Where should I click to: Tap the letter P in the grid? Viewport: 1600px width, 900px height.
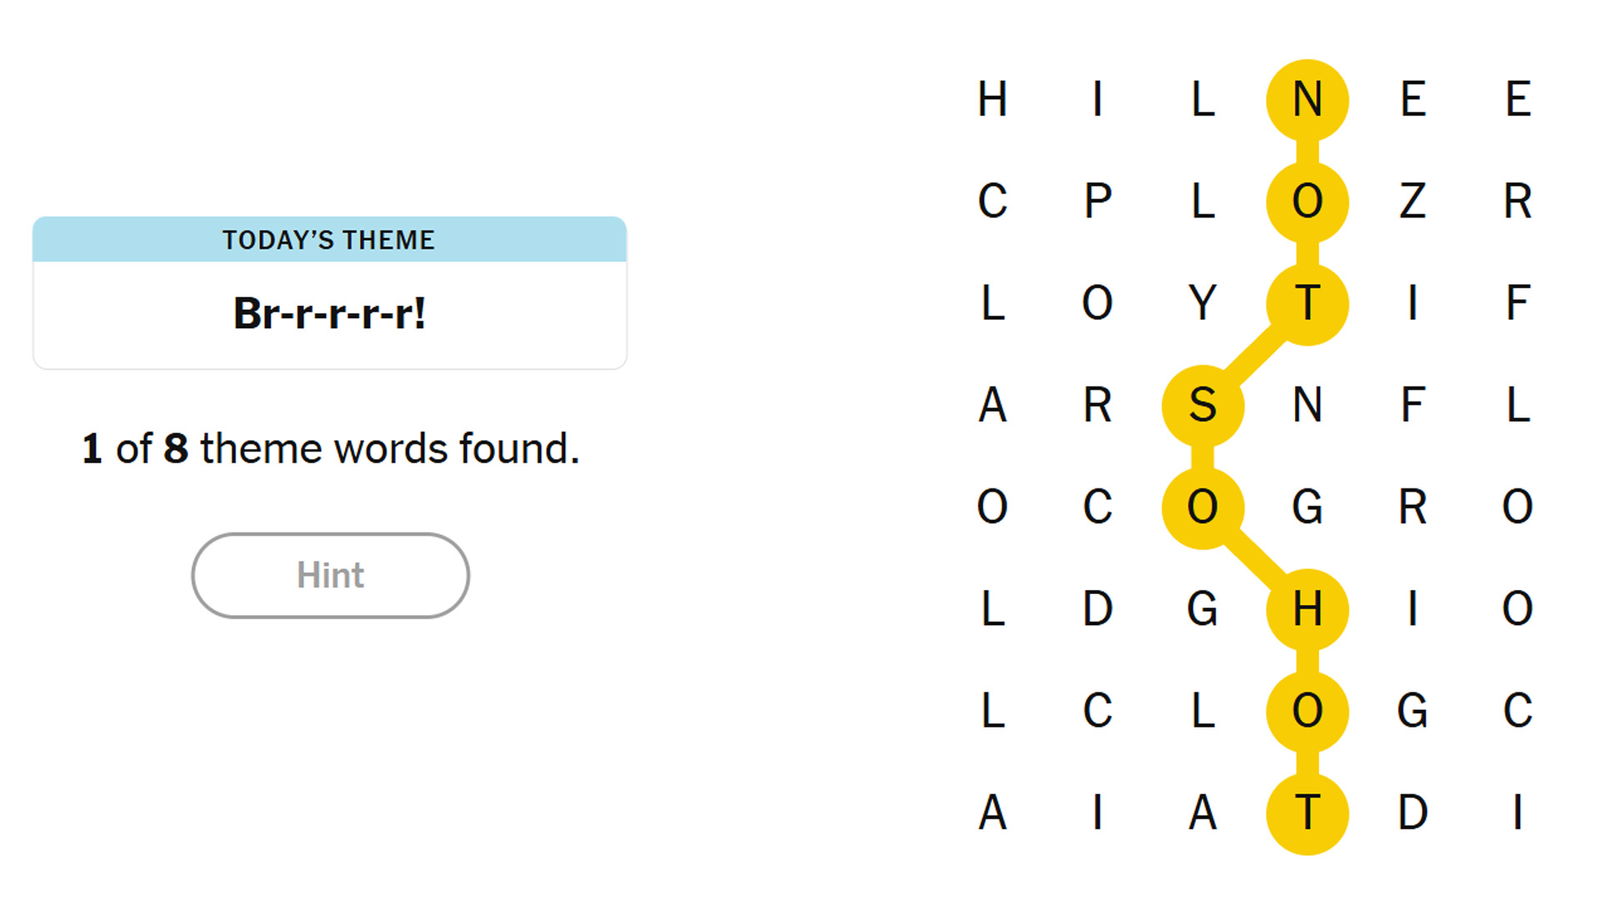pyautogui.click(x=1097, y=201)
